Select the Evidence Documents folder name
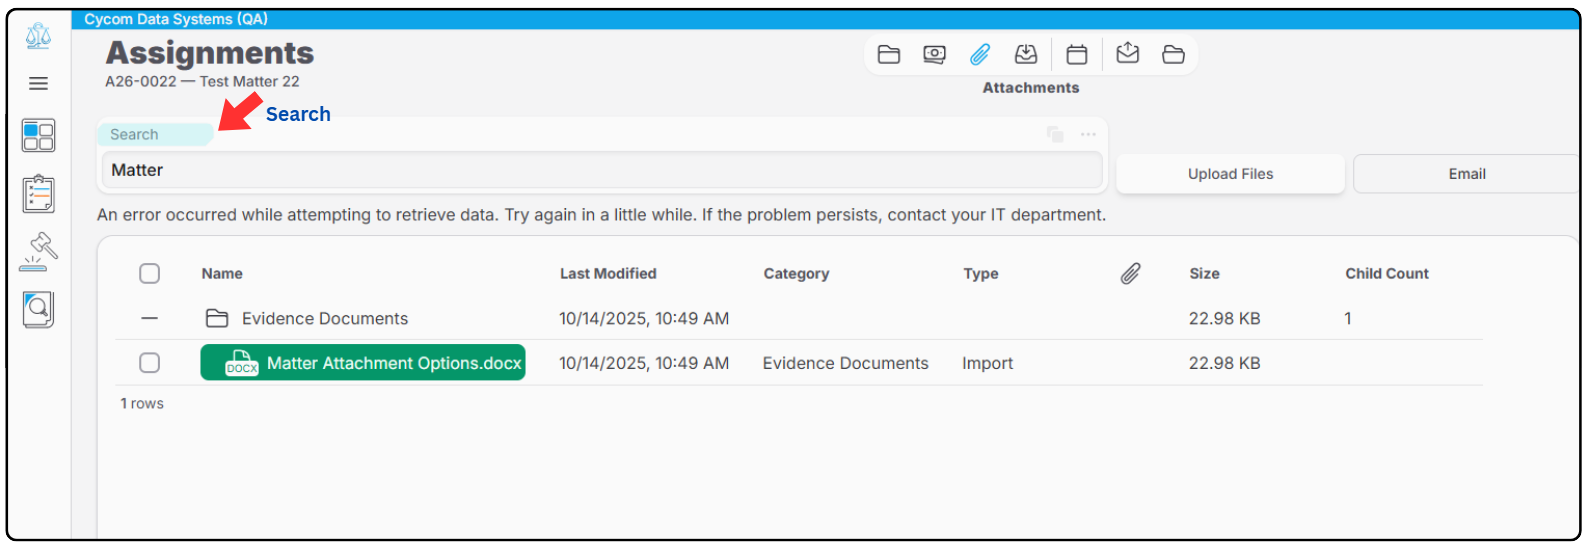Image resolution: width=1586 pixels, height=545 pixels. click(325, 318)
